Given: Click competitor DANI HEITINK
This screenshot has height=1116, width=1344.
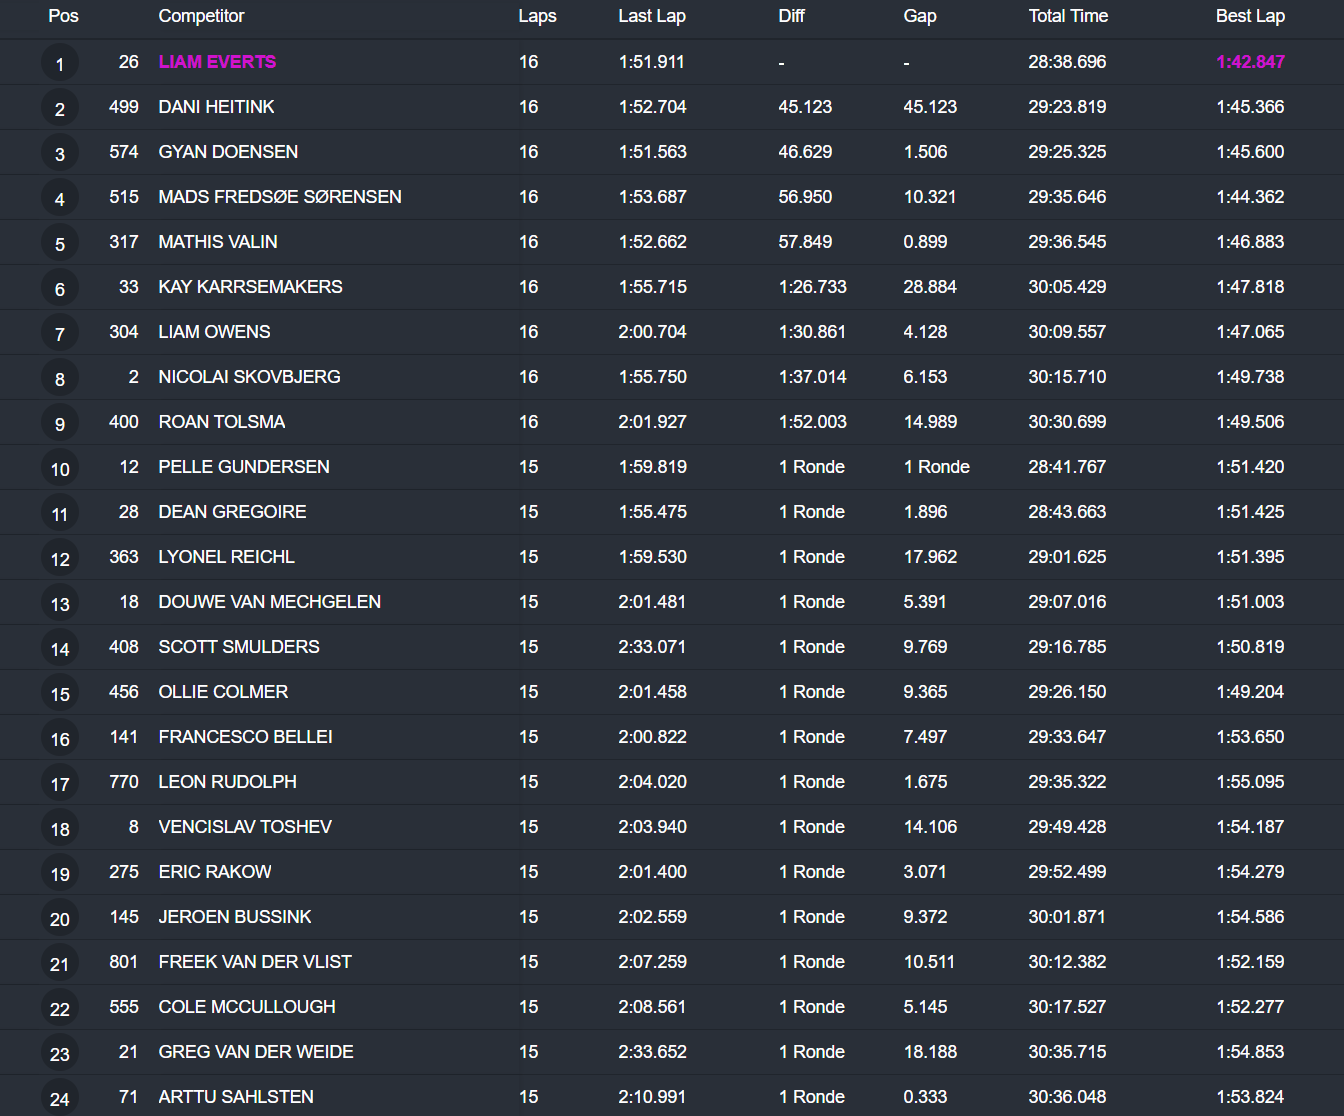Looking at the screenshot, I should (x=216, y=107).
